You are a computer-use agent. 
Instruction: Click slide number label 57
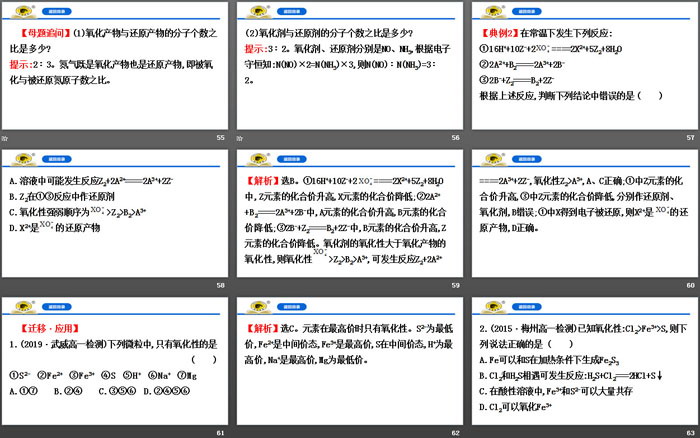[x=691, y=138]
